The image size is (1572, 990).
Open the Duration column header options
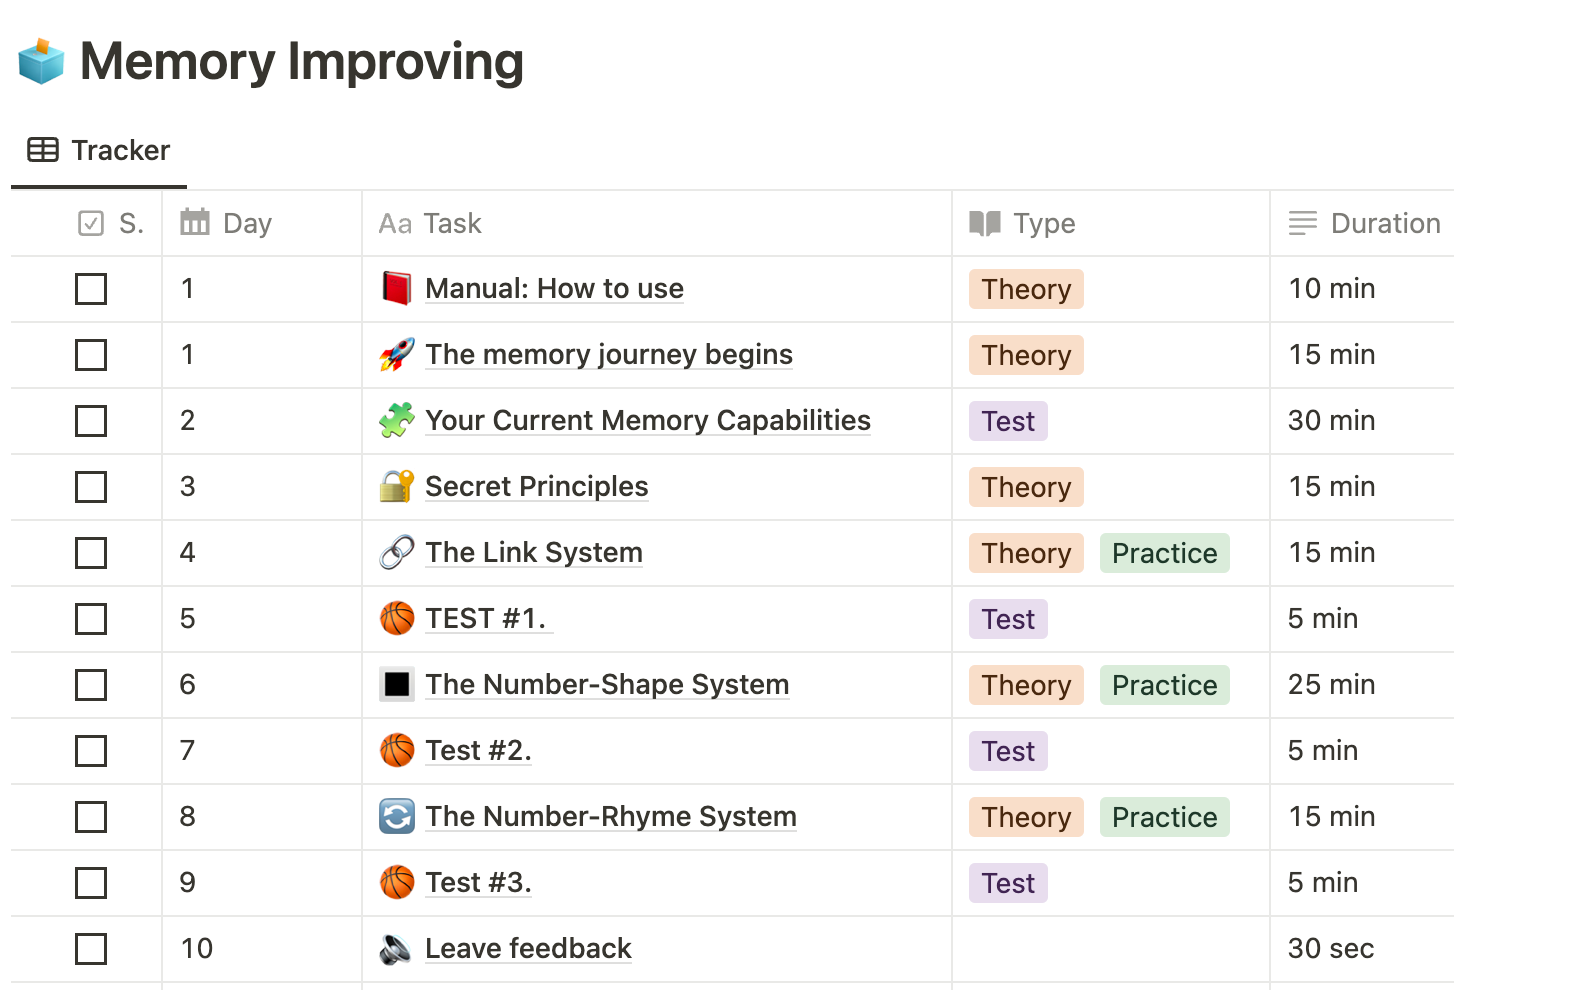tap(1362, 223)
